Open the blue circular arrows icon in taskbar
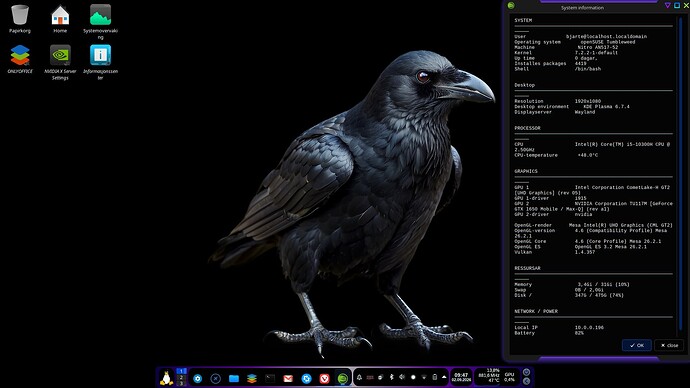This screenshot has width=690, height=388. 306,378
